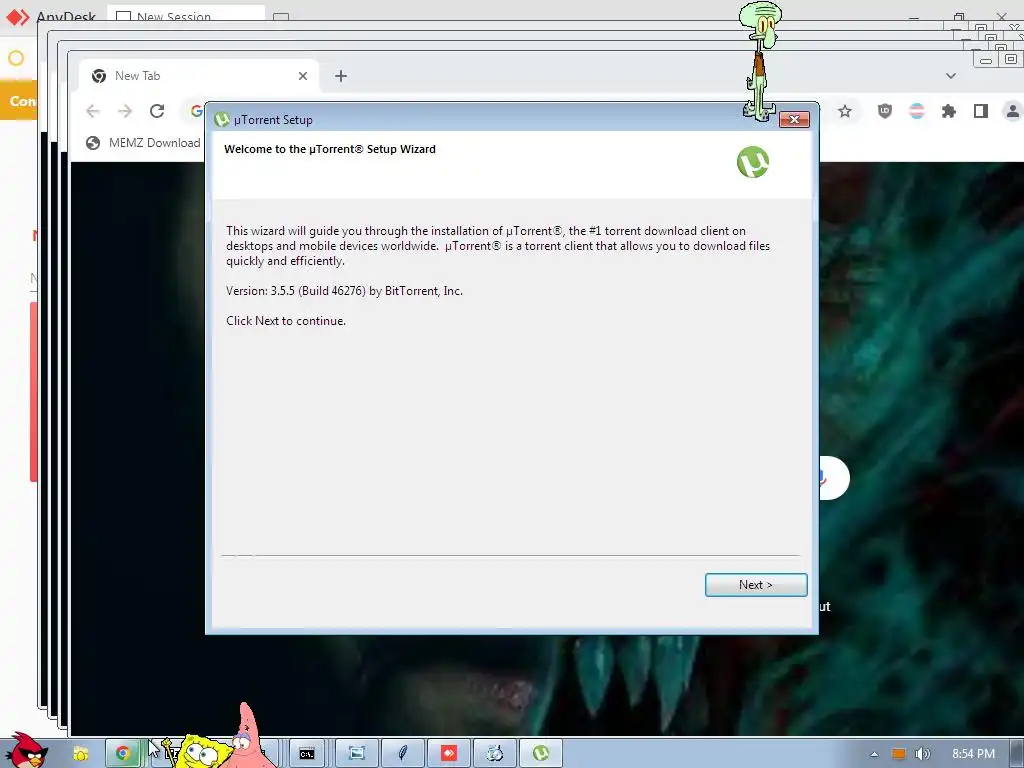Open the feather app on the taskbar
Image resolution: width=1024 pixels, height=768 pixels.
(x=403, y=754)
